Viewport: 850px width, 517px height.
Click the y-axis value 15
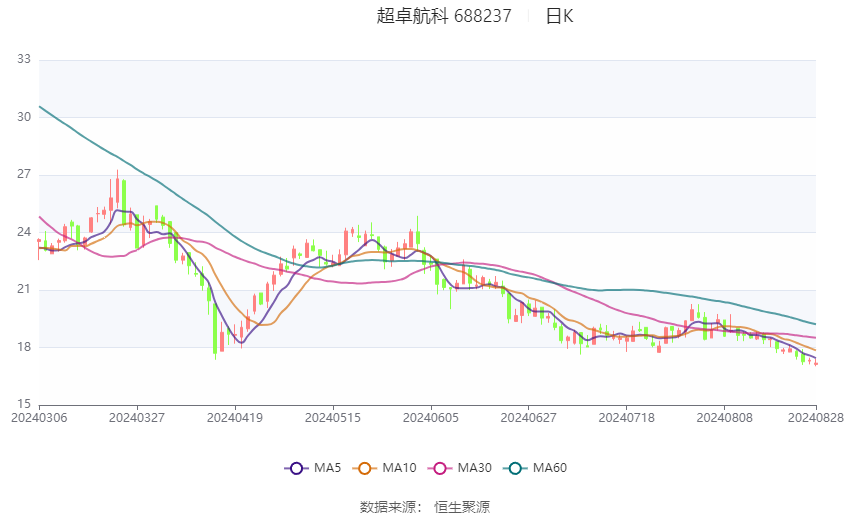tap(24, 404)
